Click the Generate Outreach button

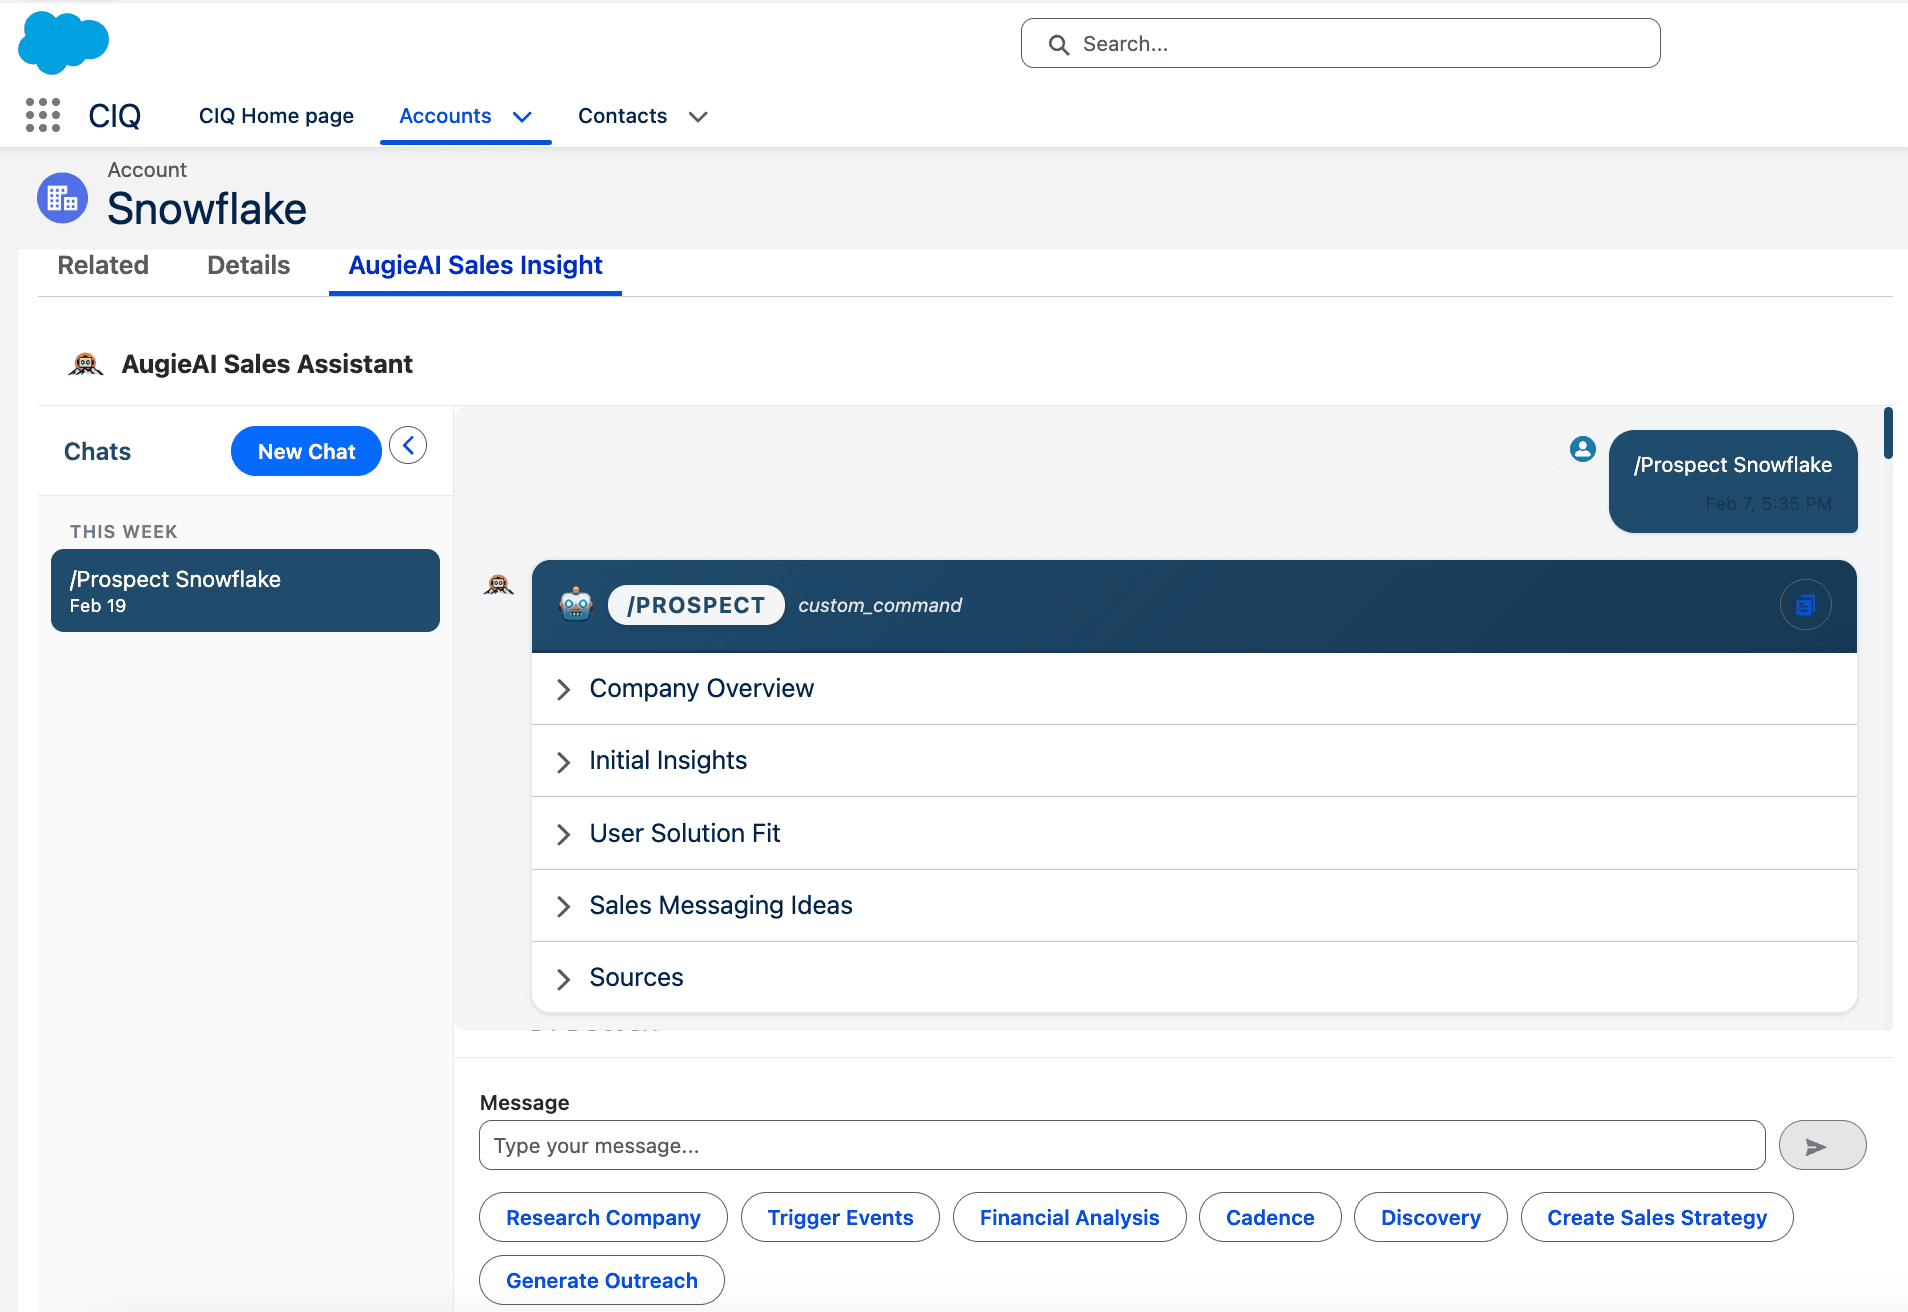(x=602, y=1281)
